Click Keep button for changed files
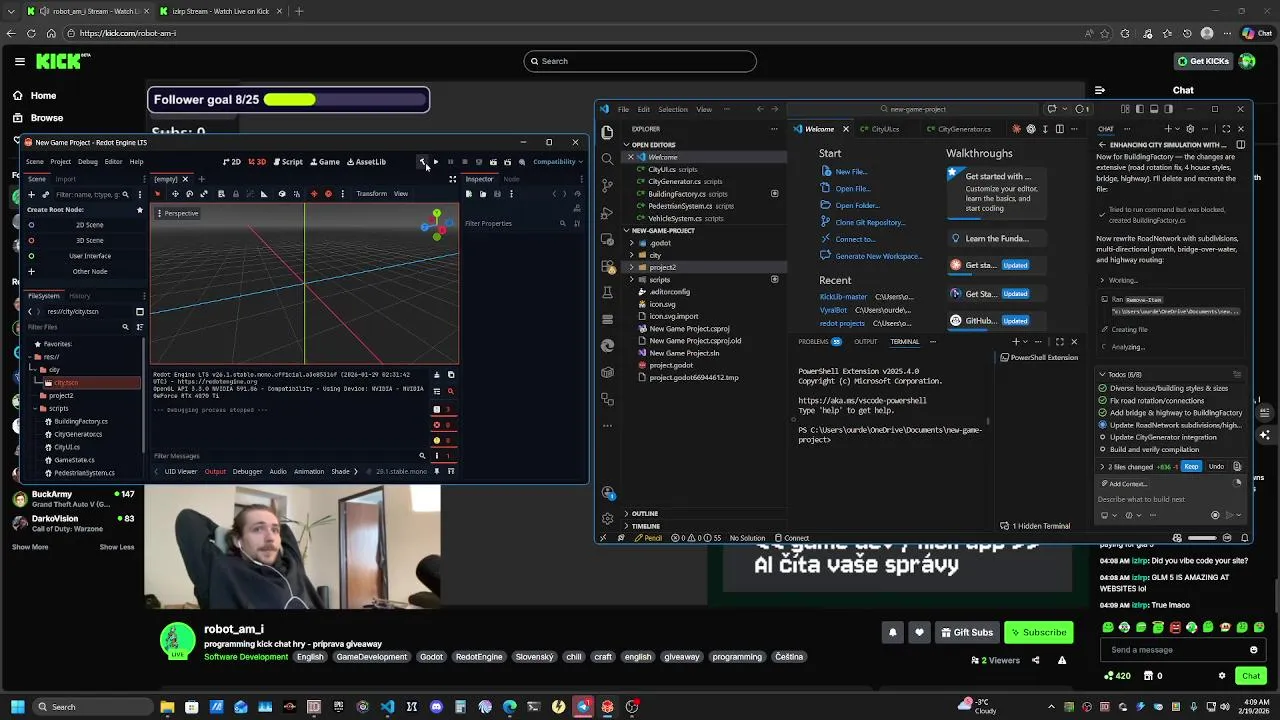This screenshot has width=1280, height=720. [x=1191, y=467]
